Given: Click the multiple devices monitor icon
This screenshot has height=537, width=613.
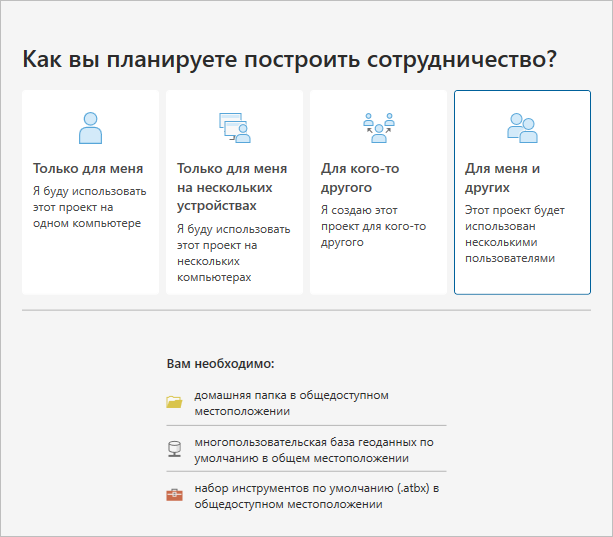Looking at the screenshot, I should [234, 128].
